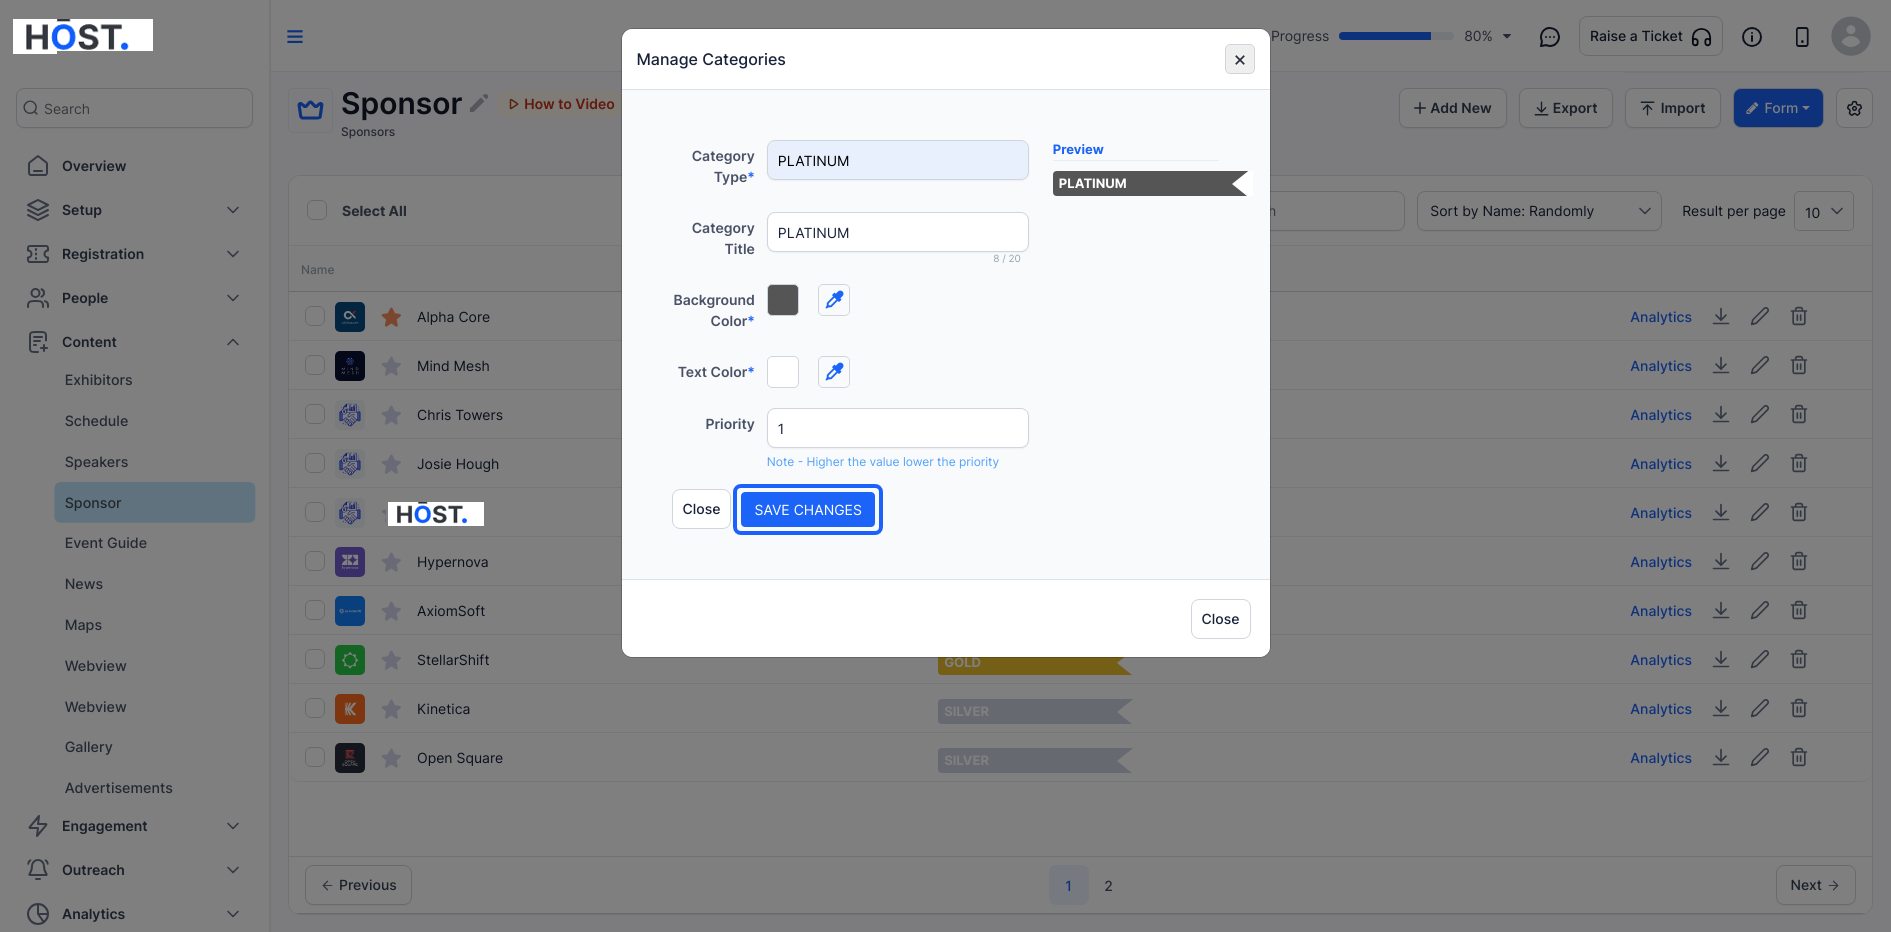Open the Sort by Name dropdown
This screenshot has height=932, width=1891.
(1539, 211)
